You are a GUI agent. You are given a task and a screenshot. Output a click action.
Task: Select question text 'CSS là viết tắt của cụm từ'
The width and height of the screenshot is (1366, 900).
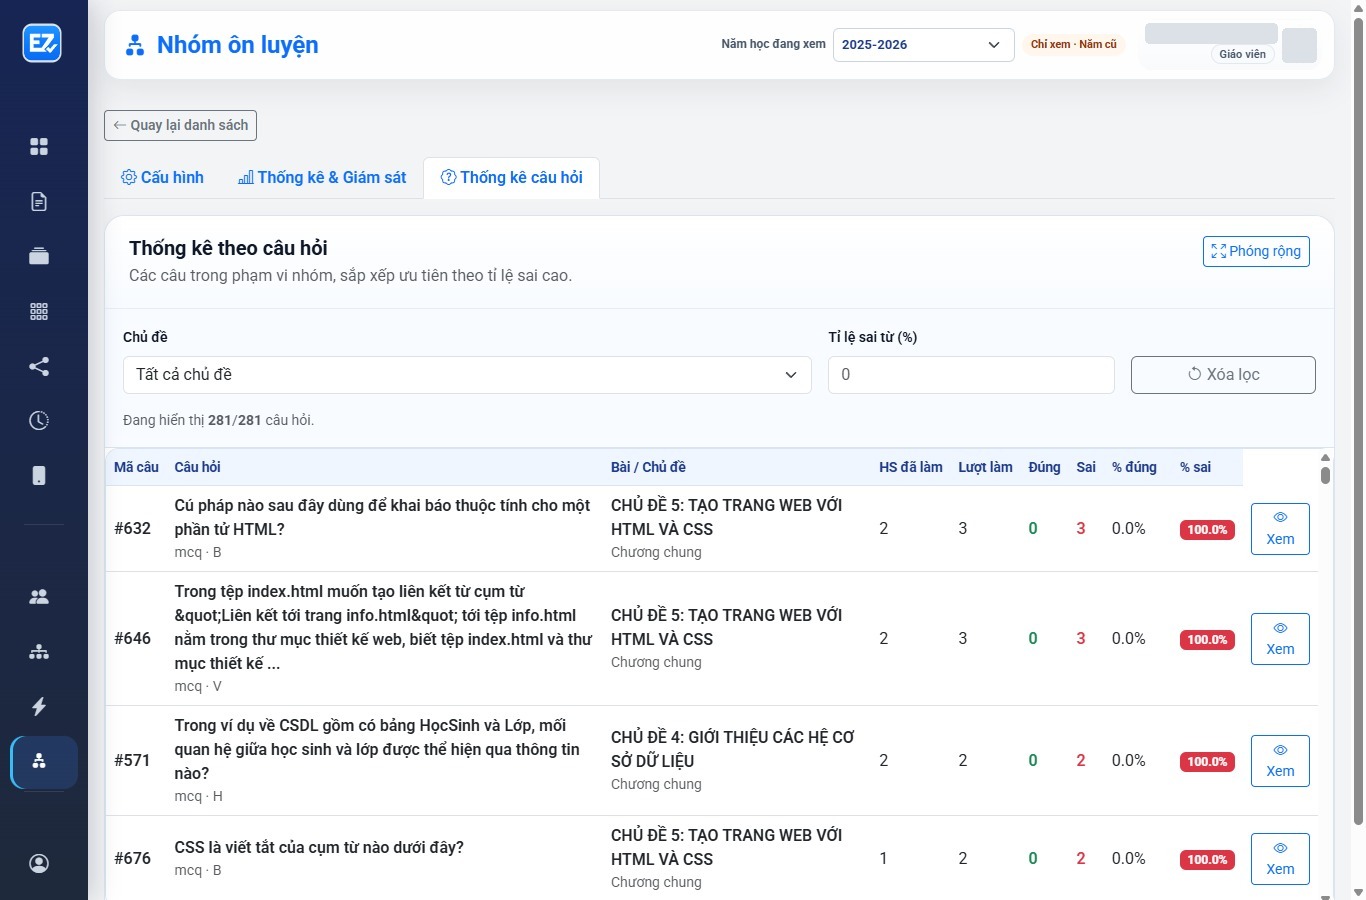click(270, 847)
